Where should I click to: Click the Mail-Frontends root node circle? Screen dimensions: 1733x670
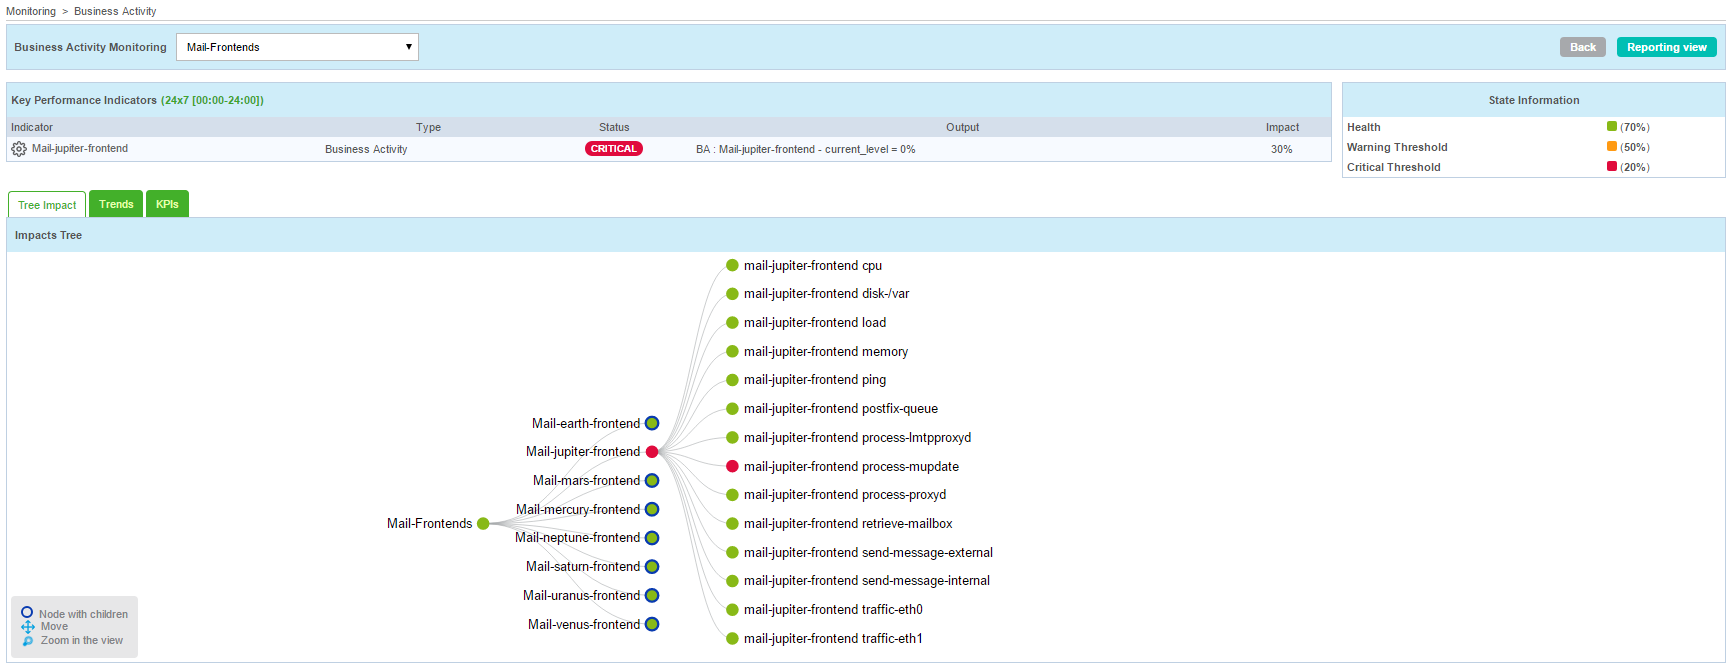pyautogui.click(x=483, y=524)
